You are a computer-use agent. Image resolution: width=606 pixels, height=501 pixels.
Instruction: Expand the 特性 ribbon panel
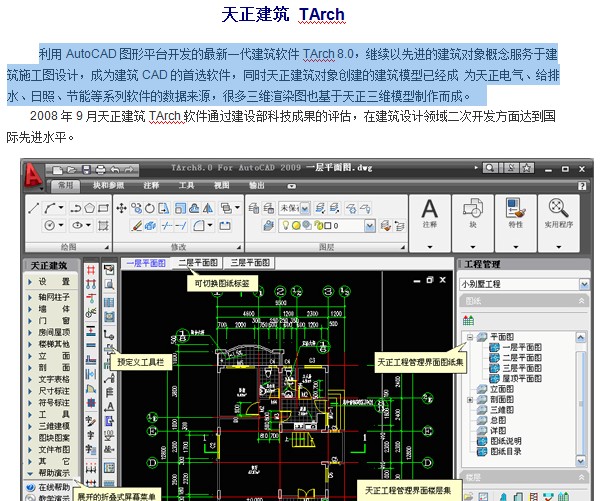516,247
